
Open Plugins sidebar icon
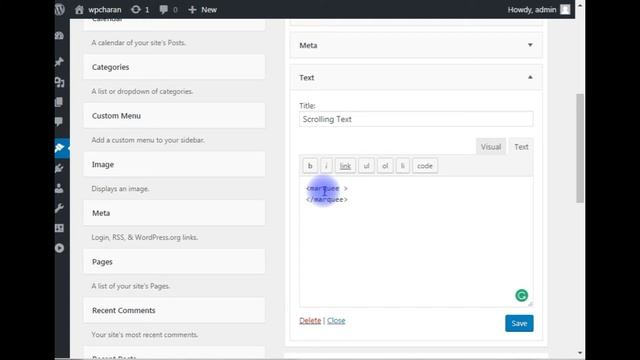60,168
